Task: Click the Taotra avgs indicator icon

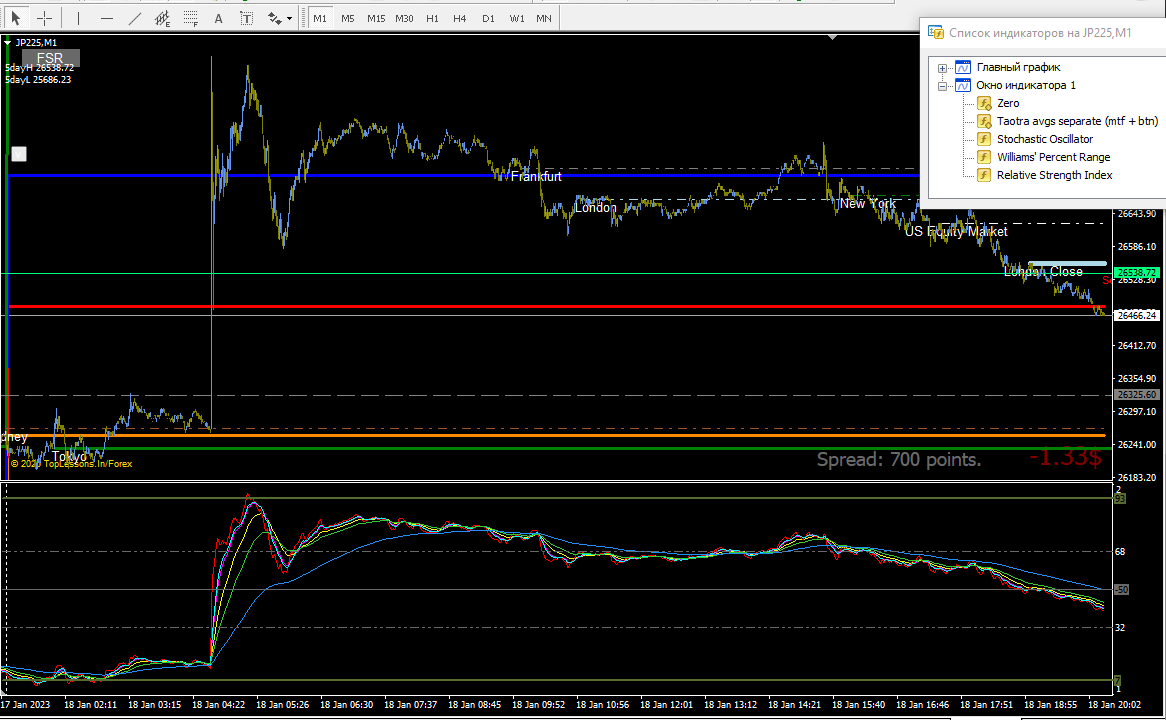Action: click(x=984, y=121)
